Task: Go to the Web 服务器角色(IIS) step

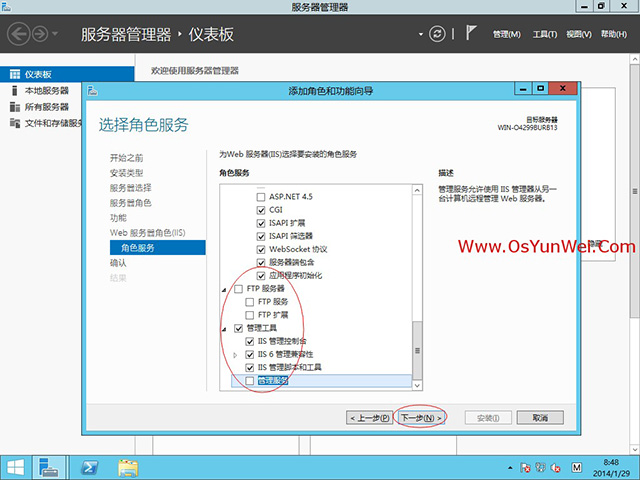Action: click(147, 233)
